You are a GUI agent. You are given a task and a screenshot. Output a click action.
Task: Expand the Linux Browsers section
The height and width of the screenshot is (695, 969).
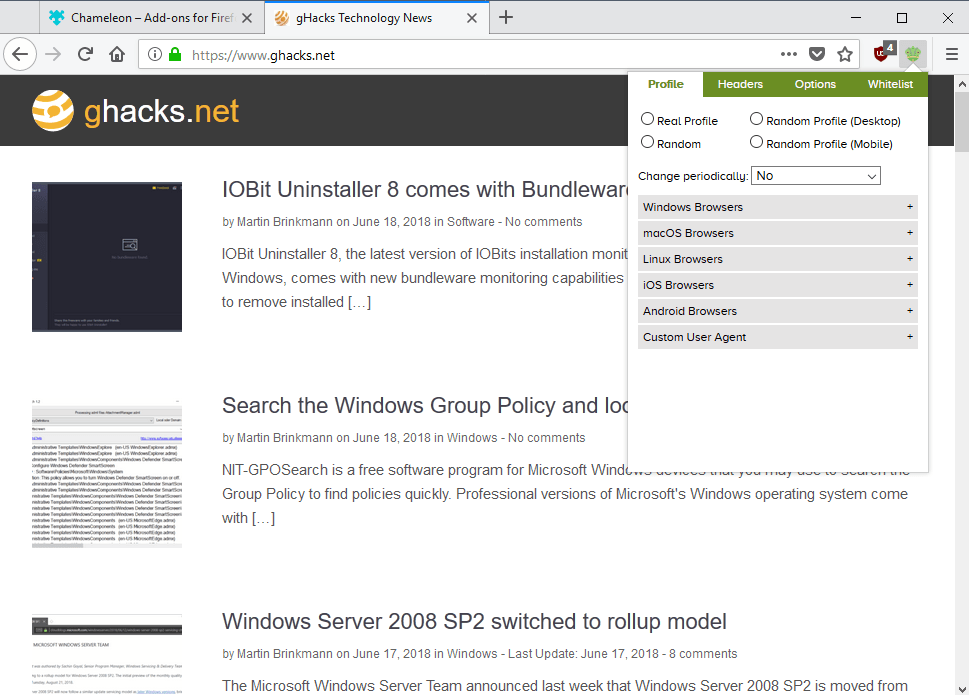click(x=777, y=259)
